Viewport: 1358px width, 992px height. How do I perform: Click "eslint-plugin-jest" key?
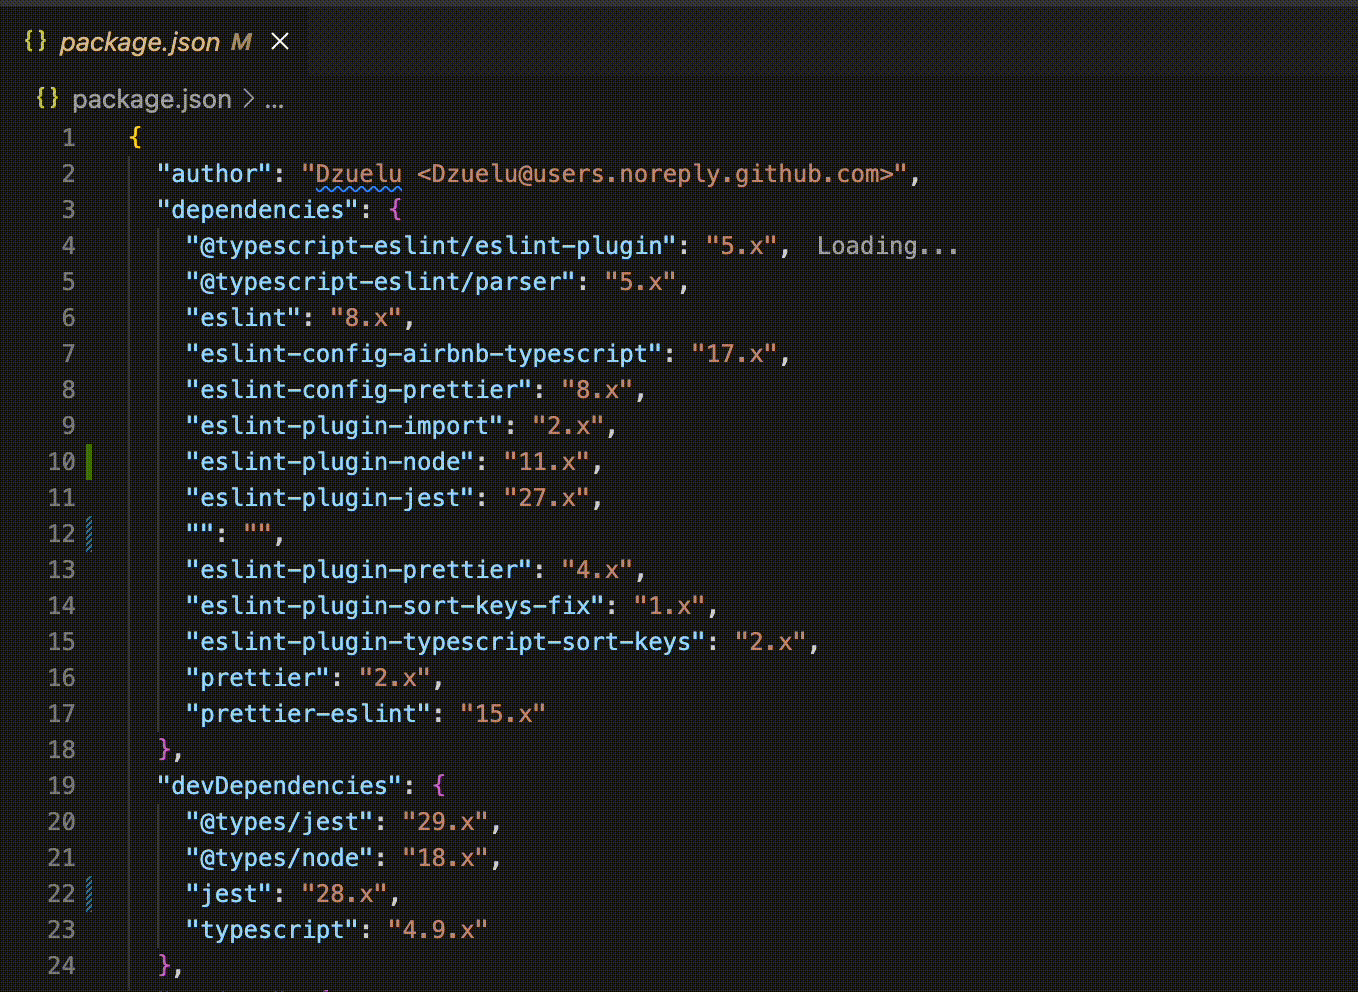click(330, 498)
